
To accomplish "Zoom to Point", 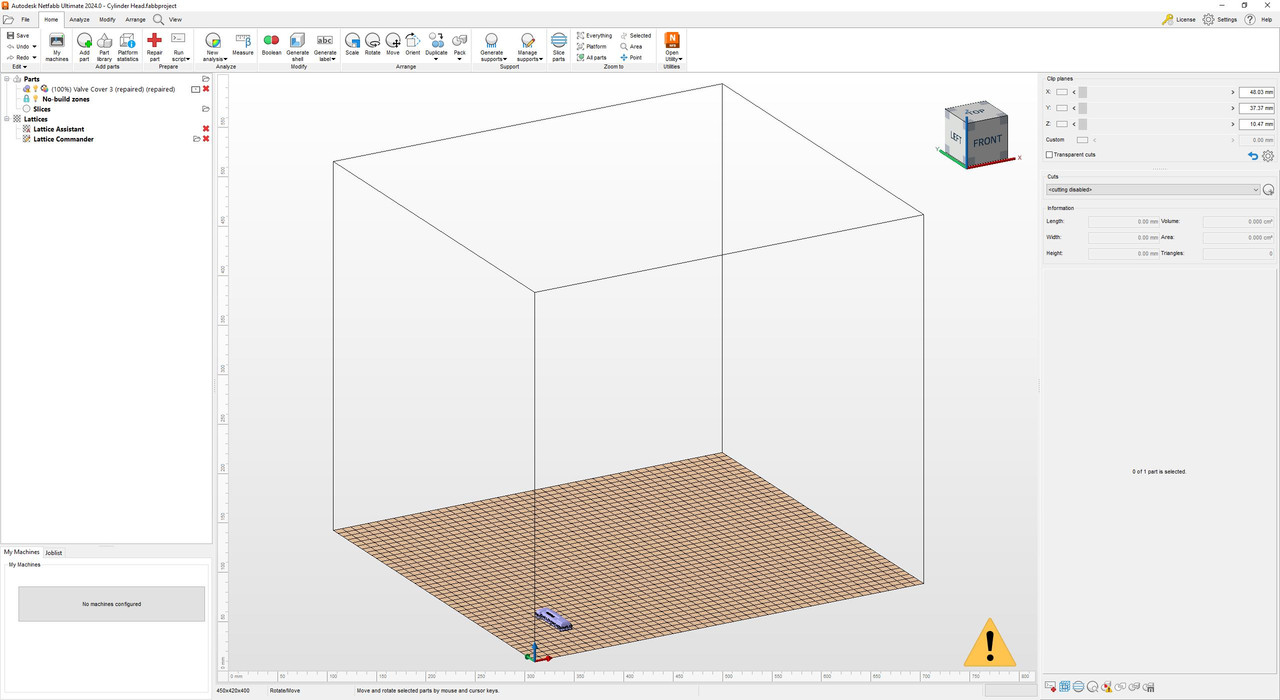I will coord(631,57).
